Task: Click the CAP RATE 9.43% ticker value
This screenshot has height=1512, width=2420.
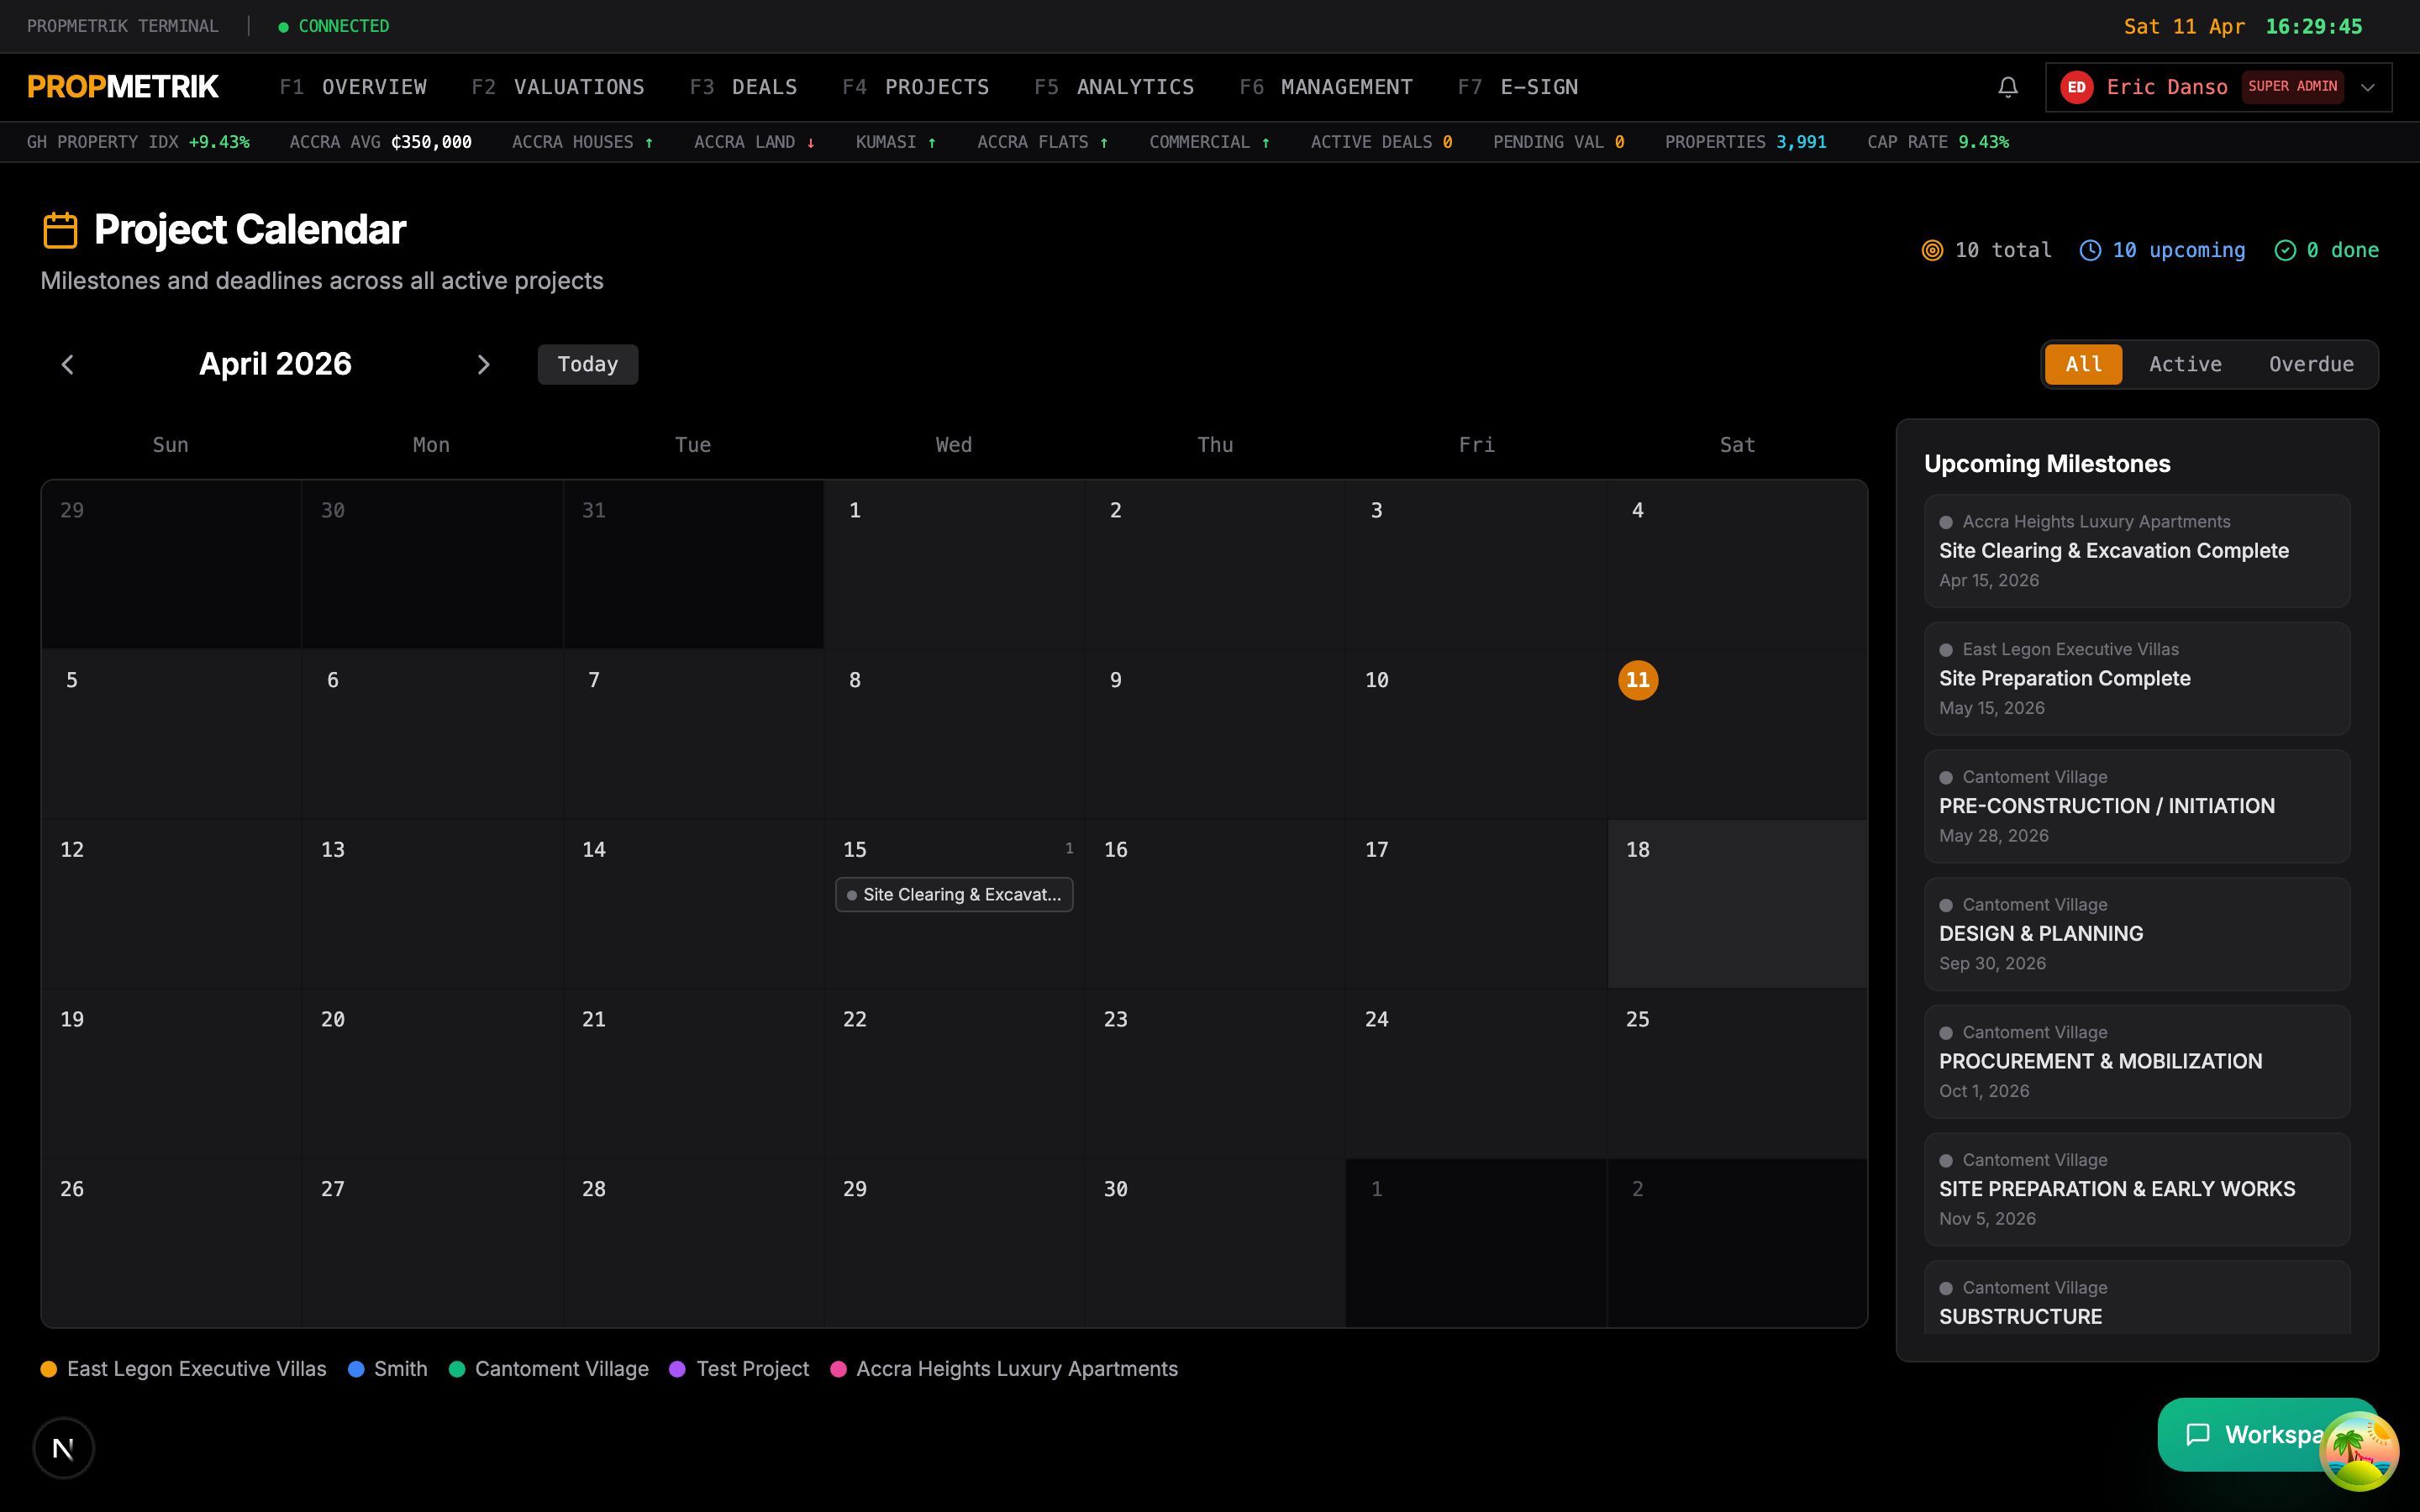Action: pos(1983,142)
